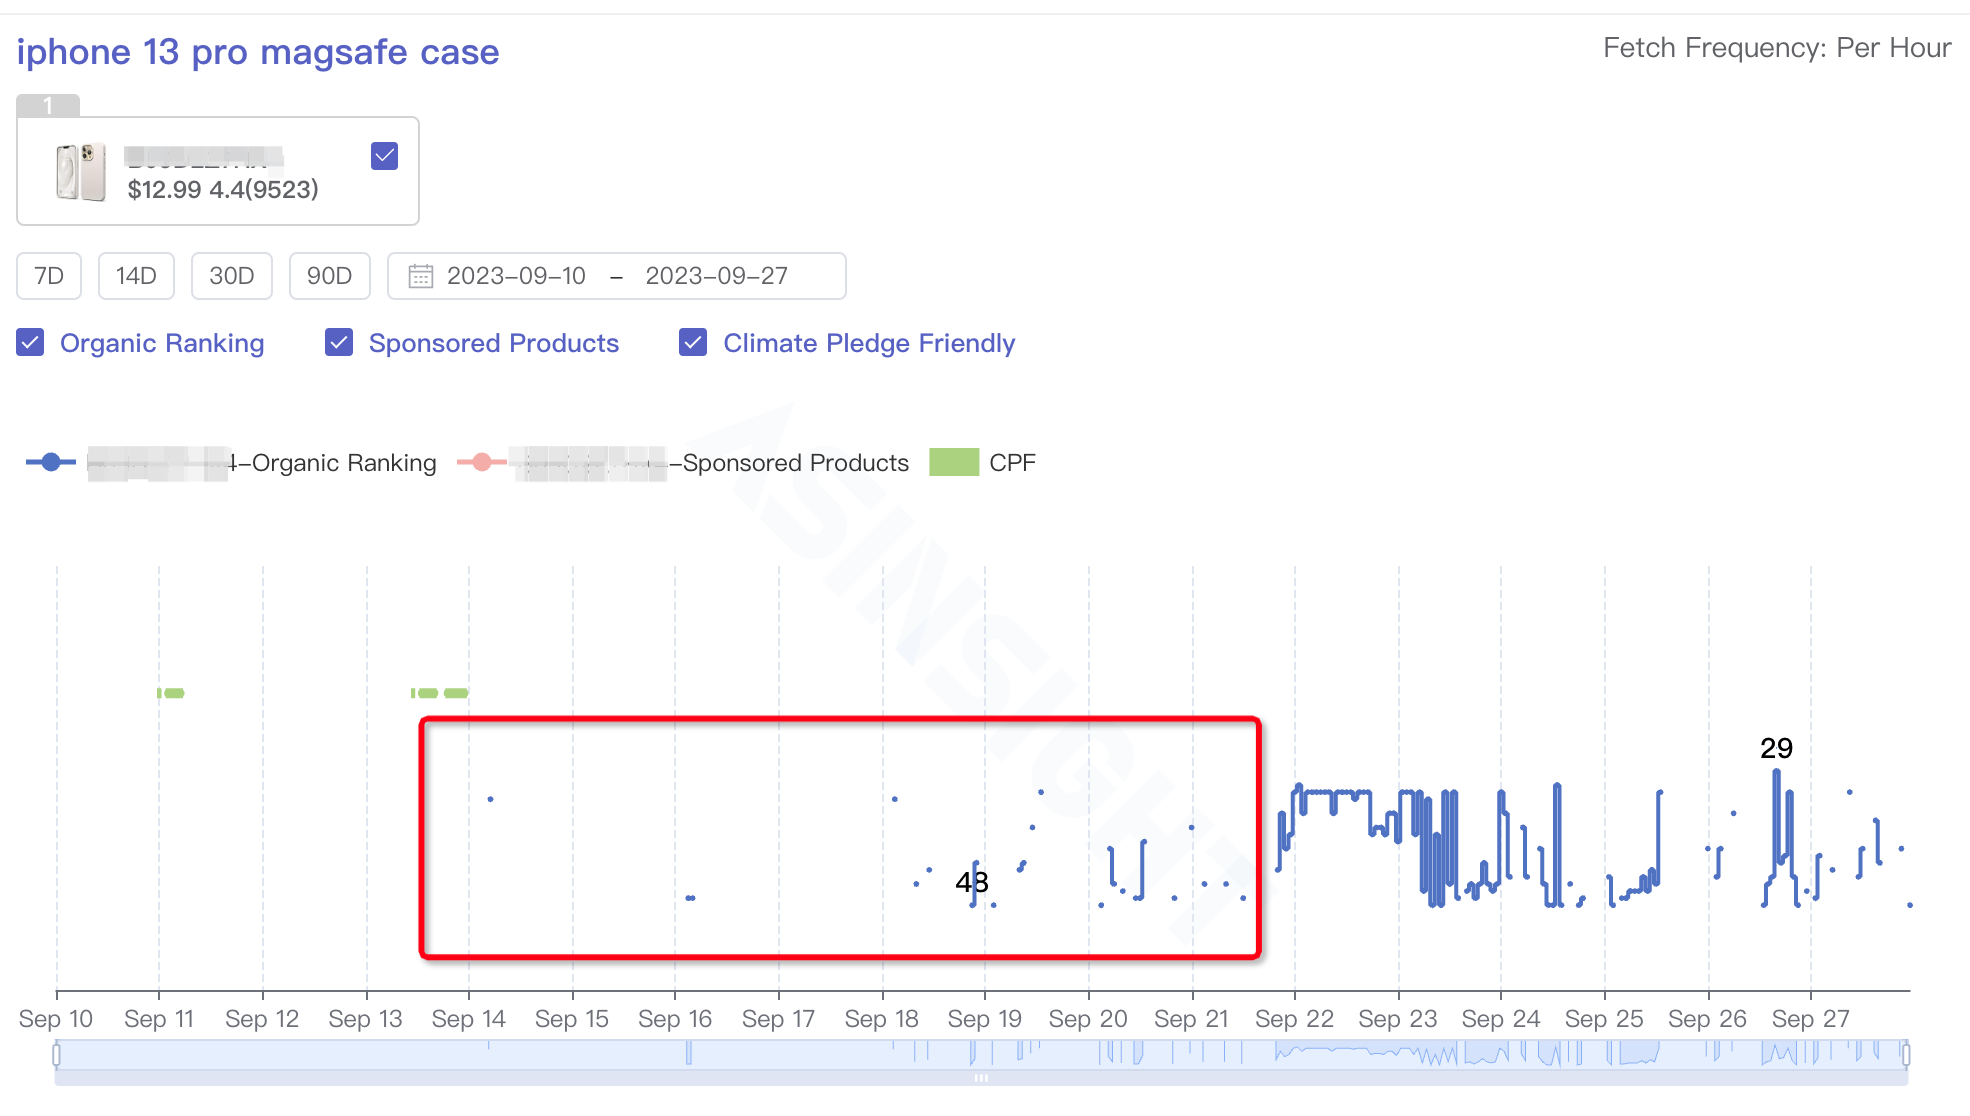
Task: Select the 7D time range
Action: click(49, 276)
